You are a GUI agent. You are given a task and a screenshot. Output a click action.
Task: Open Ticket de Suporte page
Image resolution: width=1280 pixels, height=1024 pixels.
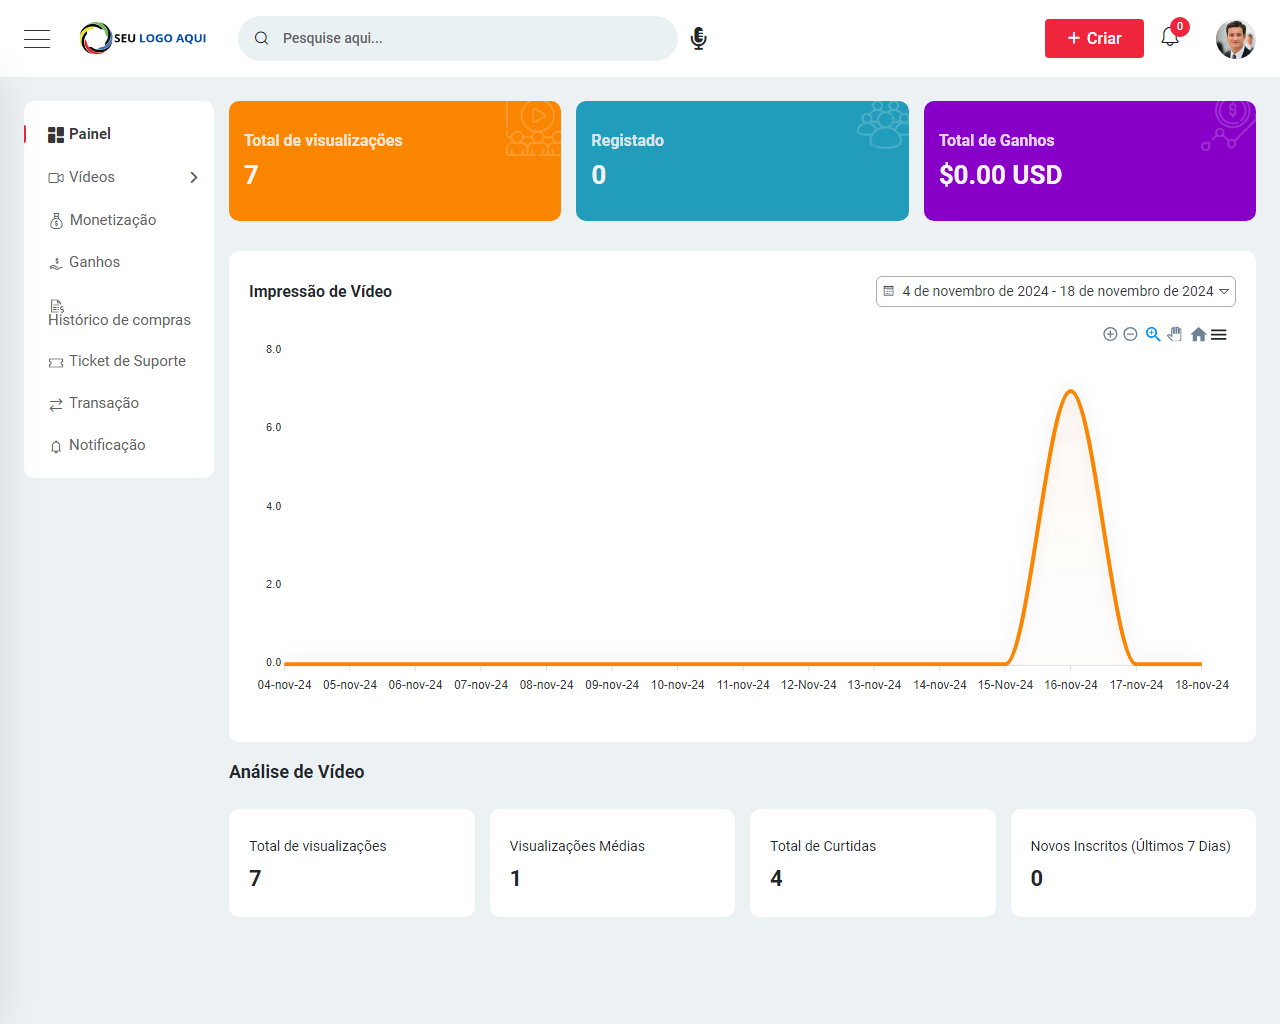click(x=127, y=361)
